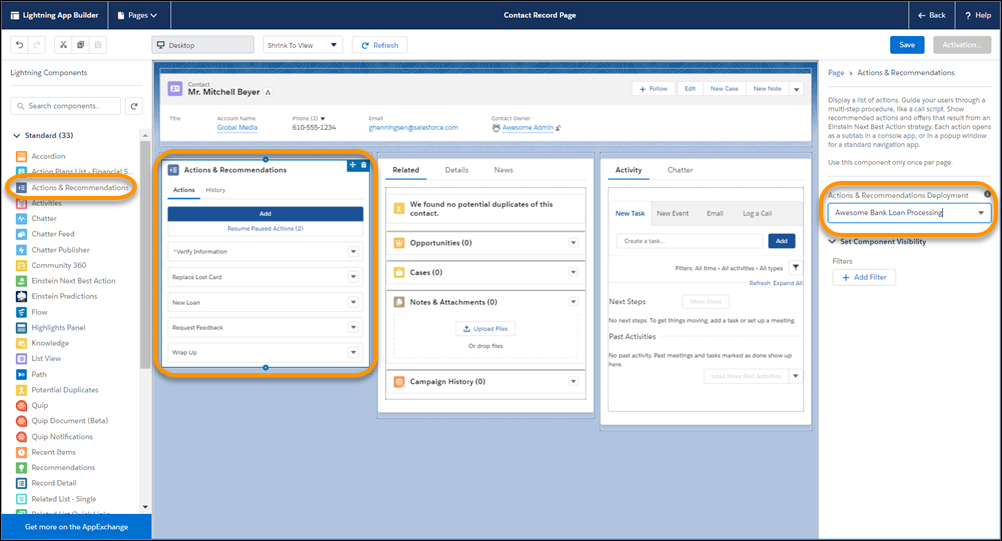Click the cut scissors icon
This screenshot has height=541, width=1002.
(x=63, y=45)
